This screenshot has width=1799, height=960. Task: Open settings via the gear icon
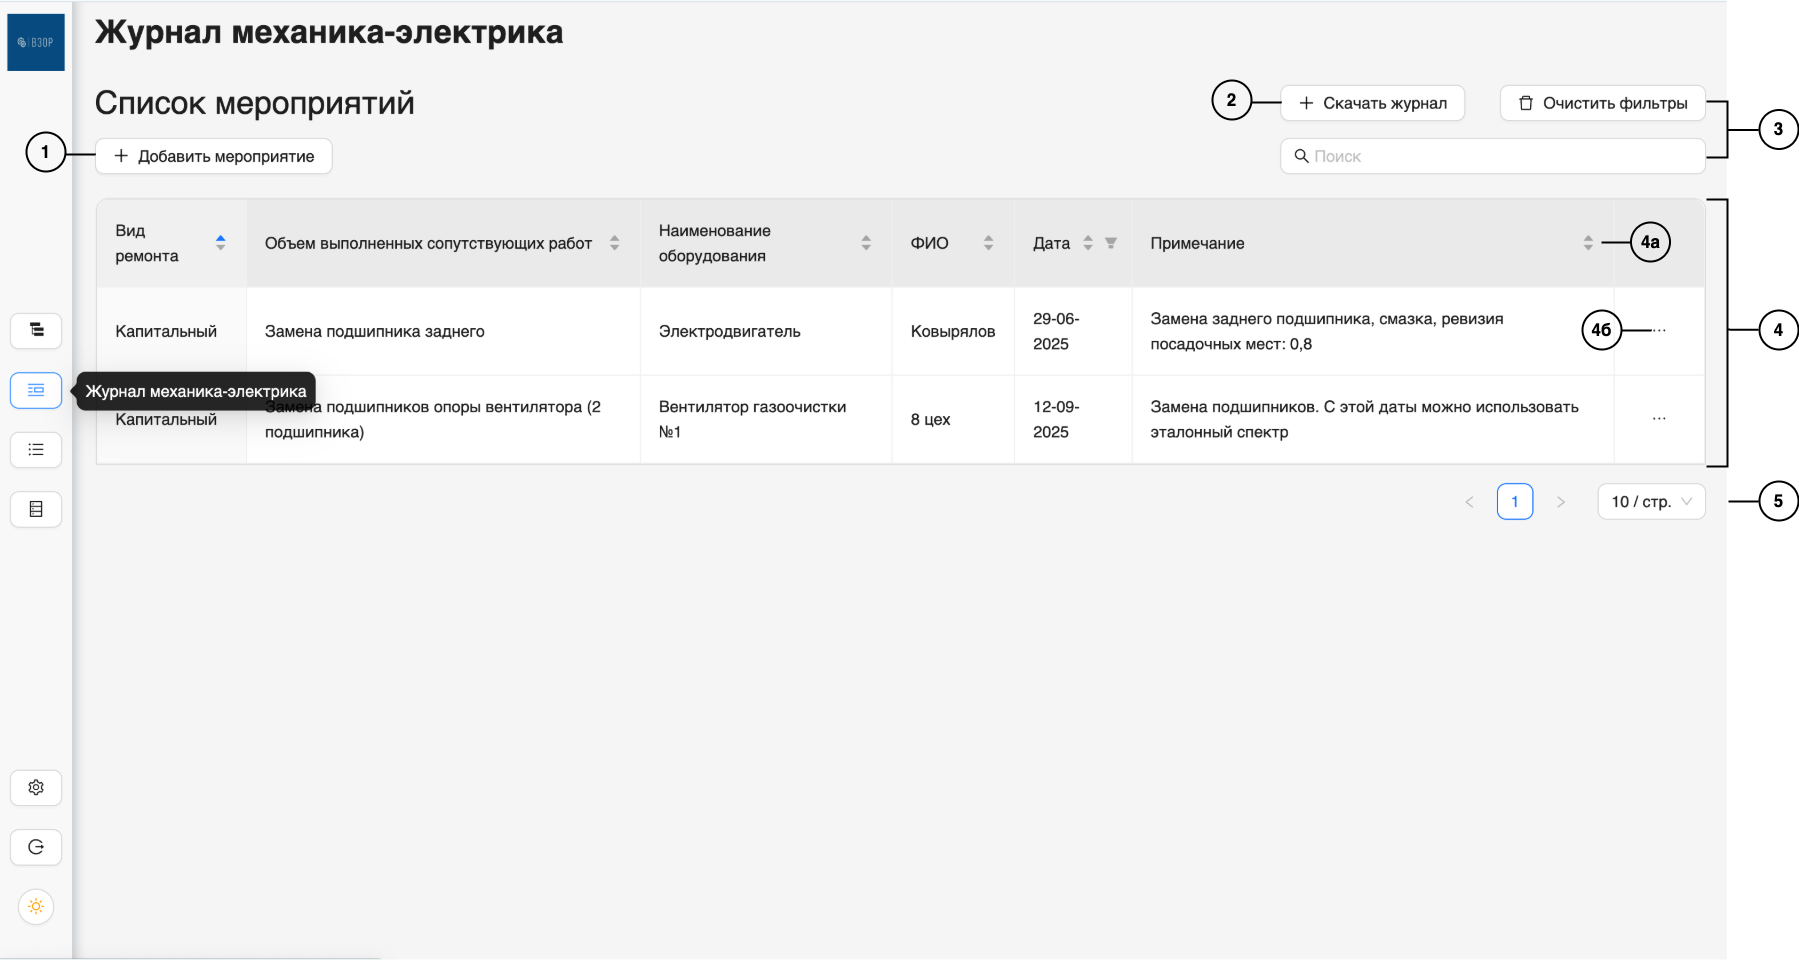36,788
